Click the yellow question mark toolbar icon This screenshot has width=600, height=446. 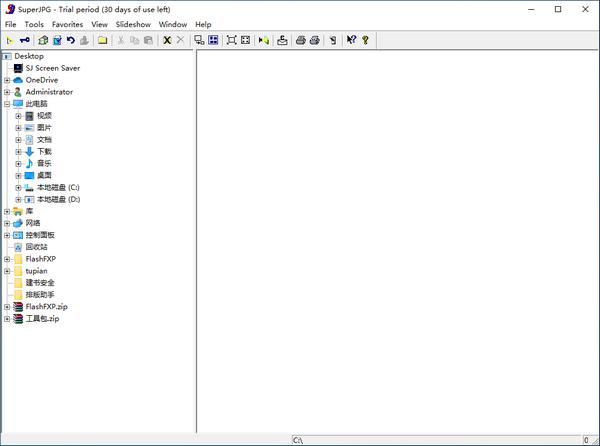pyautogui.click(x=365, y=40)
